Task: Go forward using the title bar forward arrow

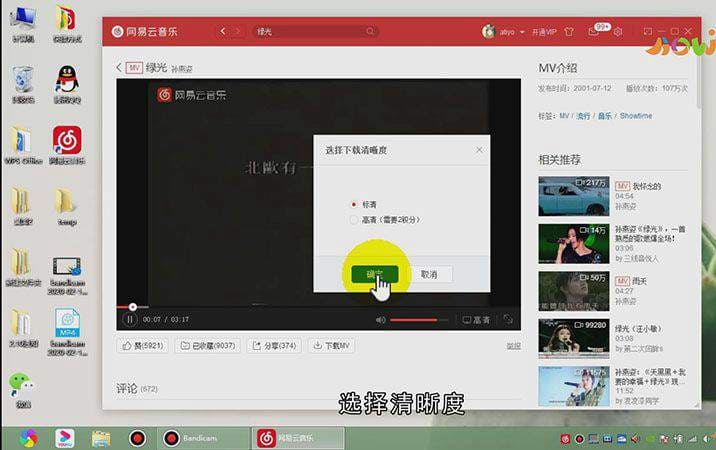Action: pyautogui.click(x=237, y=31)
